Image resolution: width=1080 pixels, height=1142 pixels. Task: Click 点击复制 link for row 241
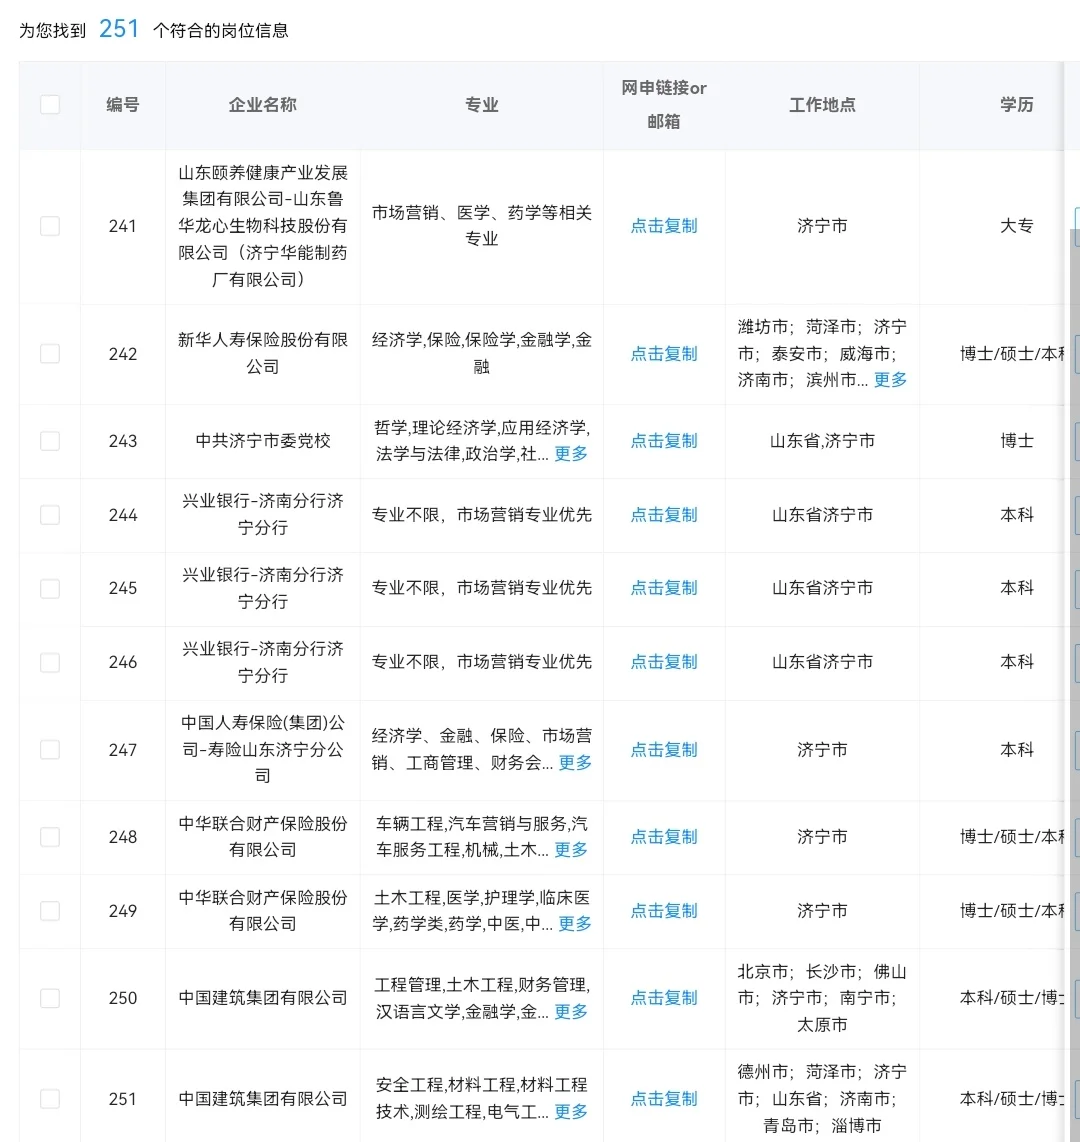pos(663,226)
